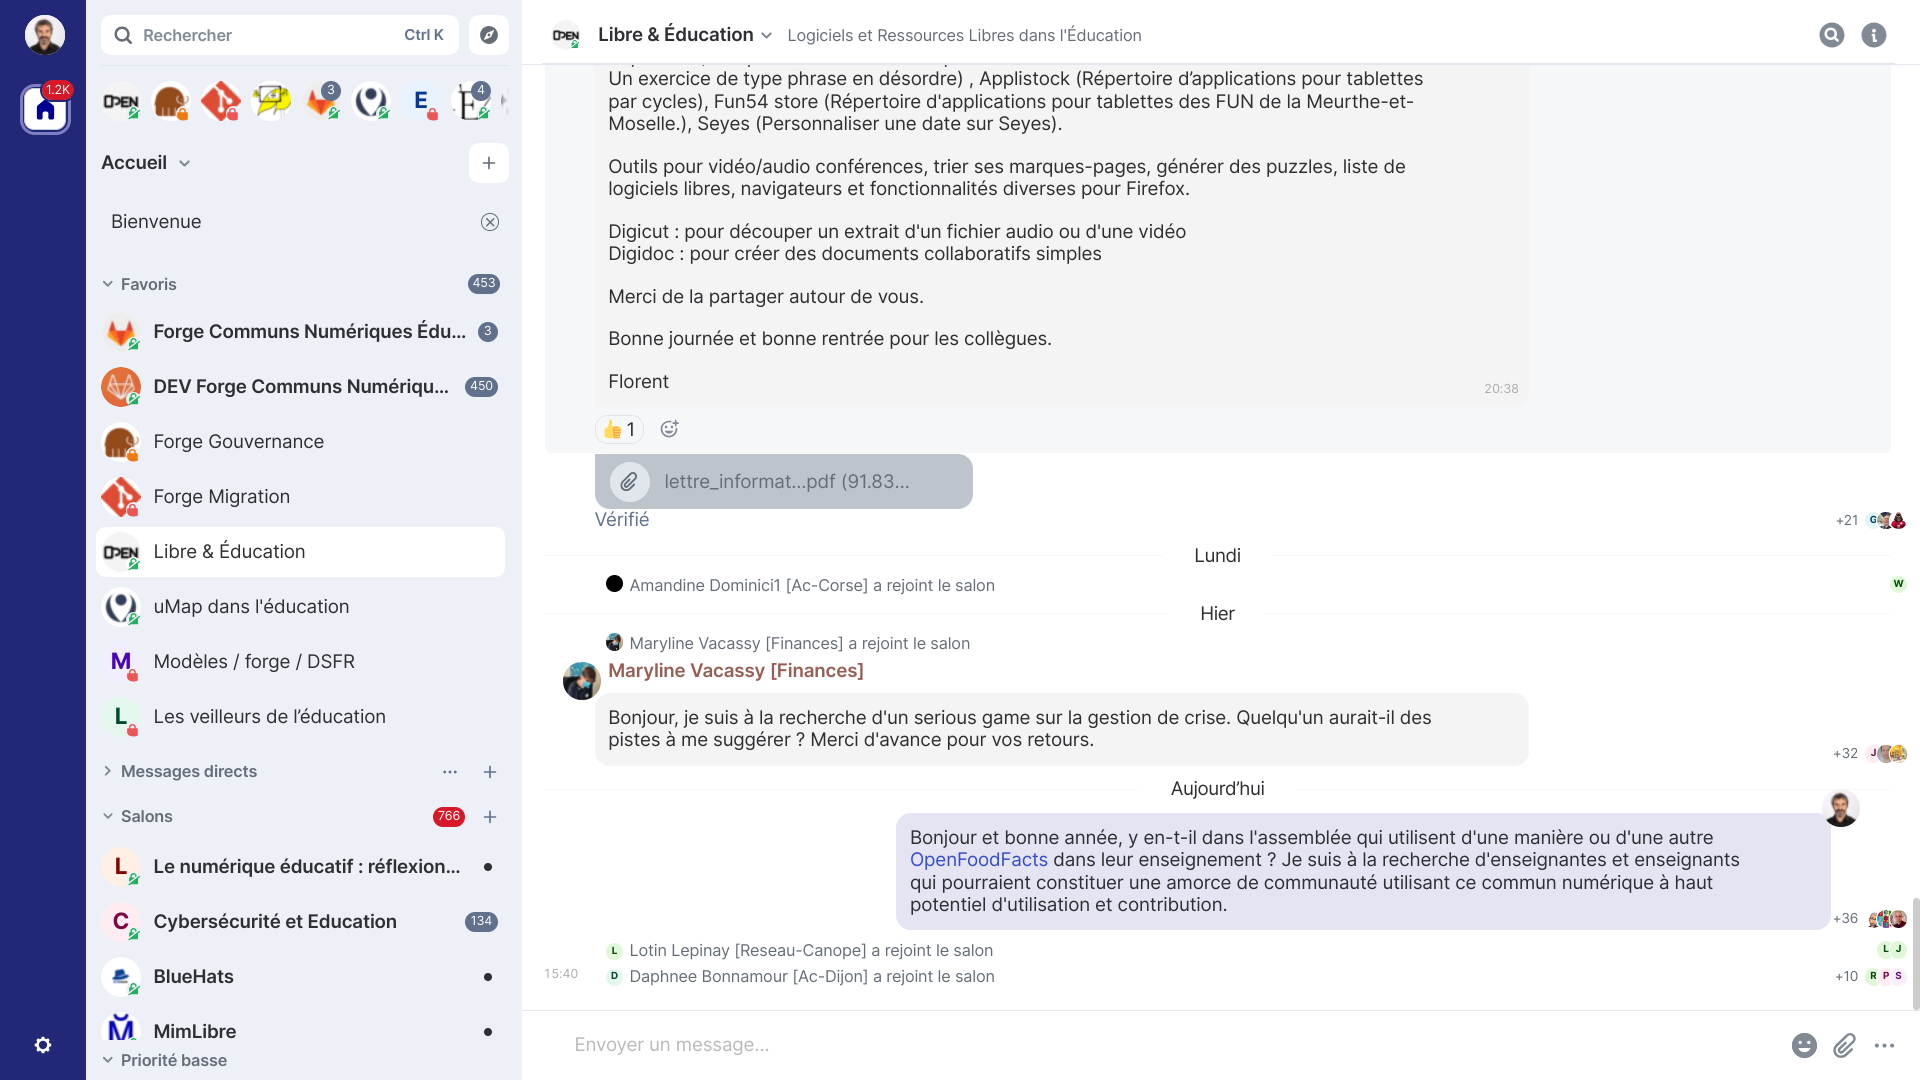The image size is (1920, 1080).
Task: Download the lettre_informat...pdf attachment
Action: tap(784, 482)
